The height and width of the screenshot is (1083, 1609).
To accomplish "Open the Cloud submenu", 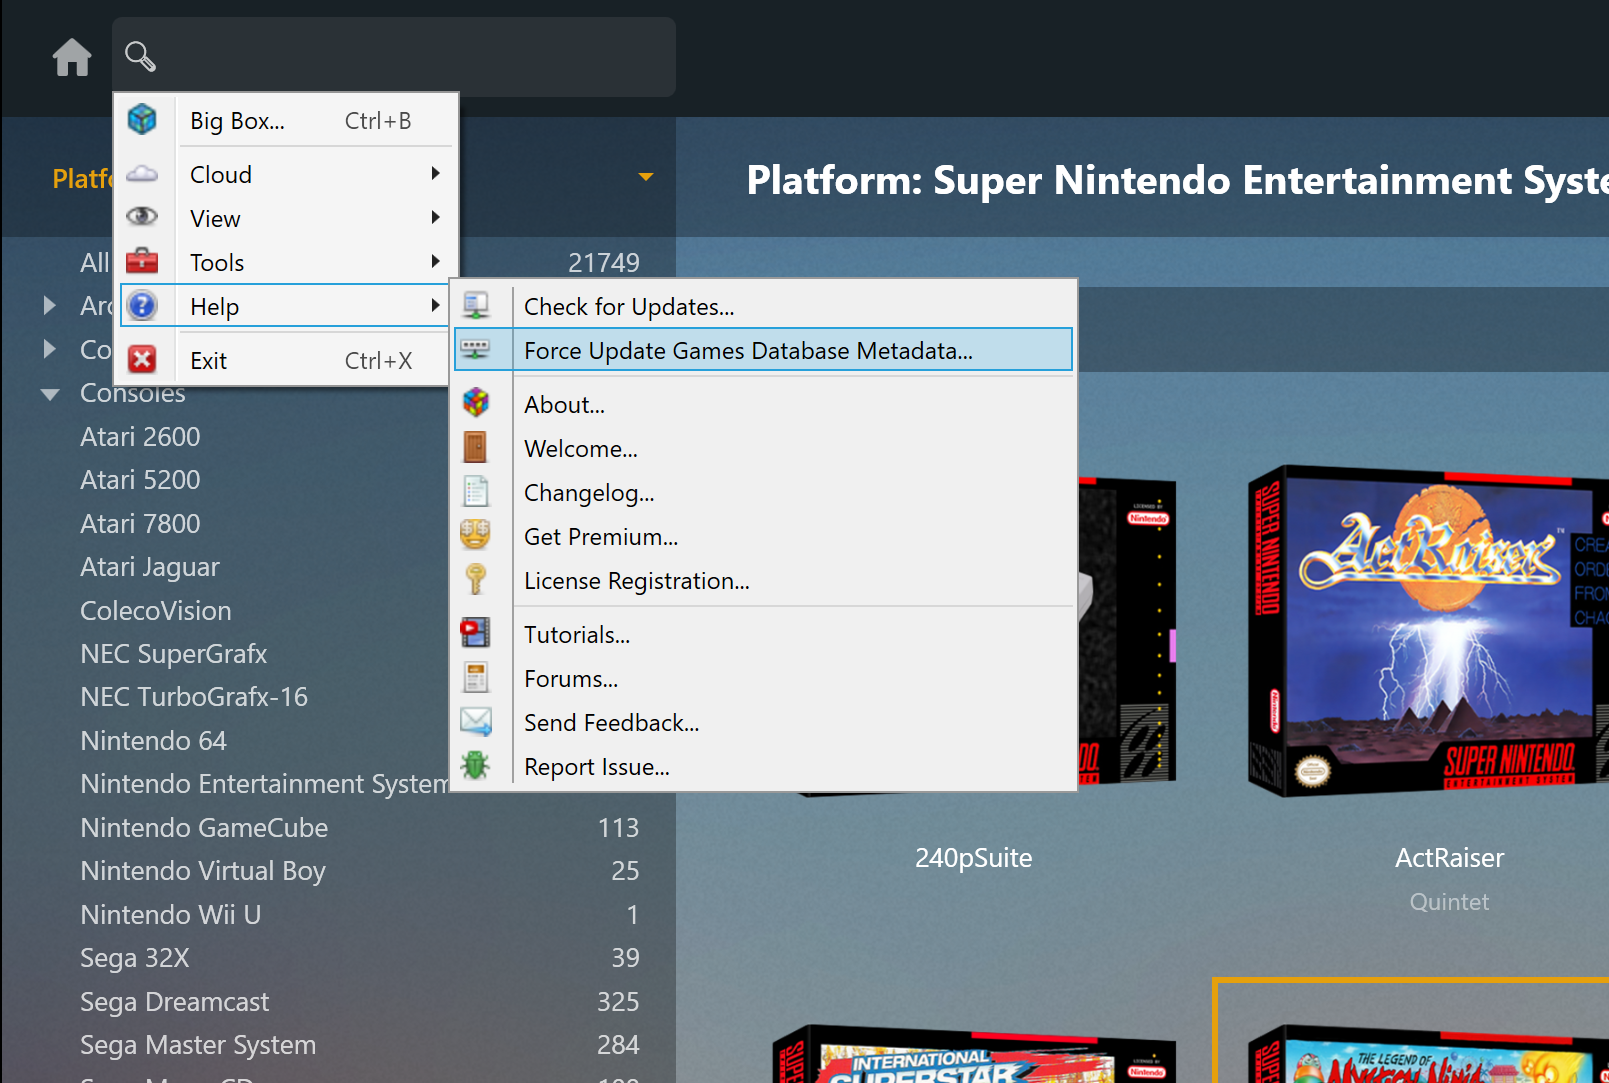I will (286, 174).
